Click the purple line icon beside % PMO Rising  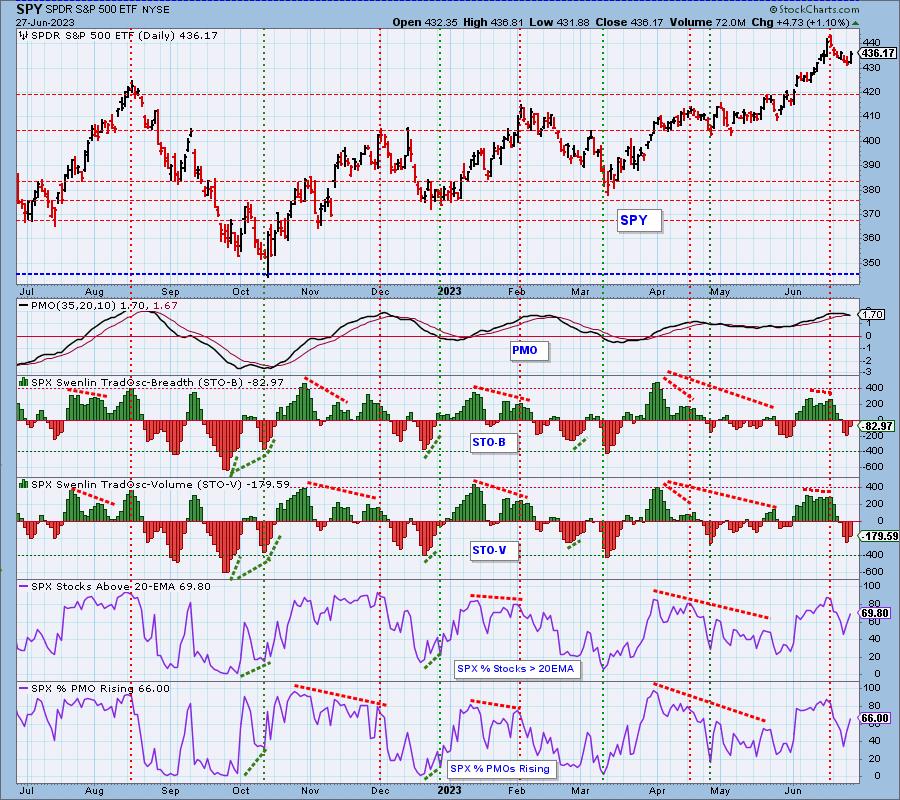(24, 689)
